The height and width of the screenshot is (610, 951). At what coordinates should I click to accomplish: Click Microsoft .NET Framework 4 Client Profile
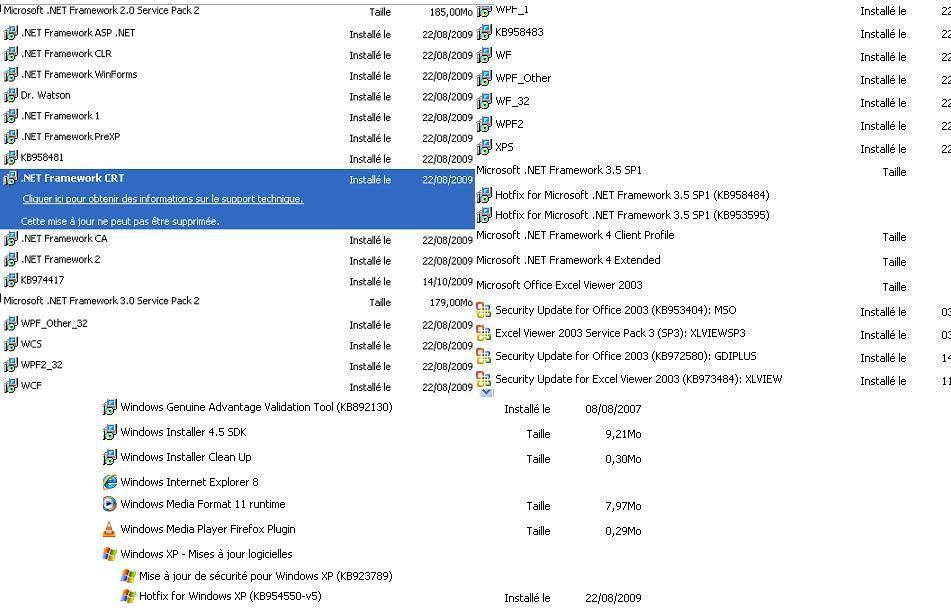point(575,235)
